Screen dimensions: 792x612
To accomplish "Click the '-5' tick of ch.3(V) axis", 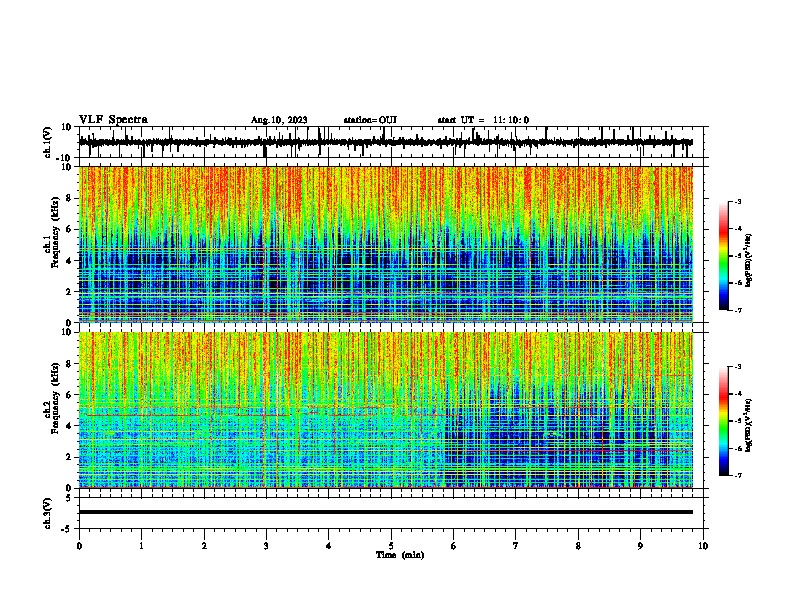I will click(x=68, y=529).
